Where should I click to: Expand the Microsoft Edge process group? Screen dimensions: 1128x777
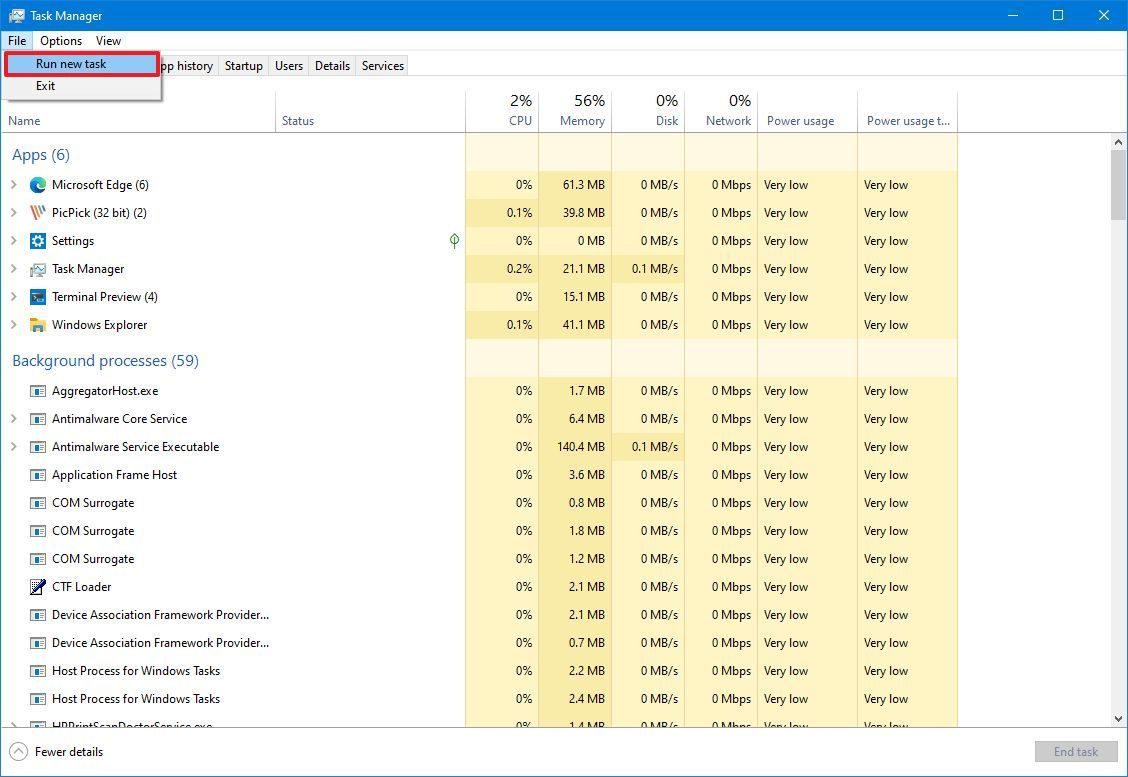[x=15, y=184]
